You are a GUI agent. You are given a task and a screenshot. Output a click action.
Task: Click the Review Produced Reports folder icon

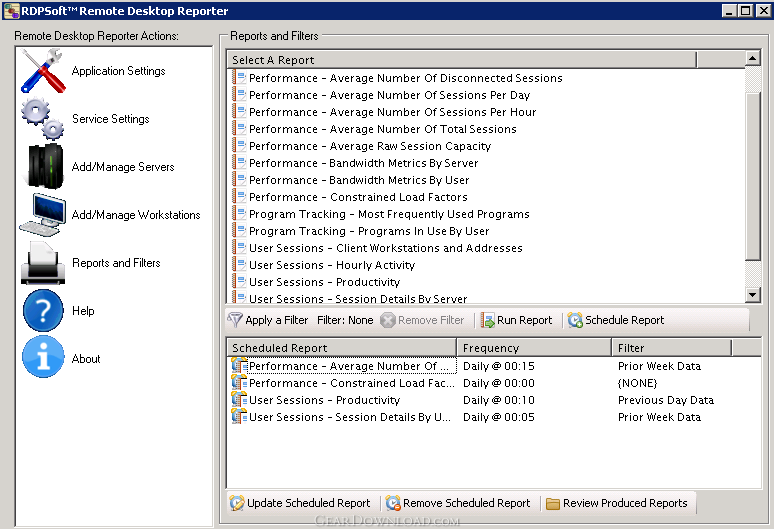click(553, 503)
